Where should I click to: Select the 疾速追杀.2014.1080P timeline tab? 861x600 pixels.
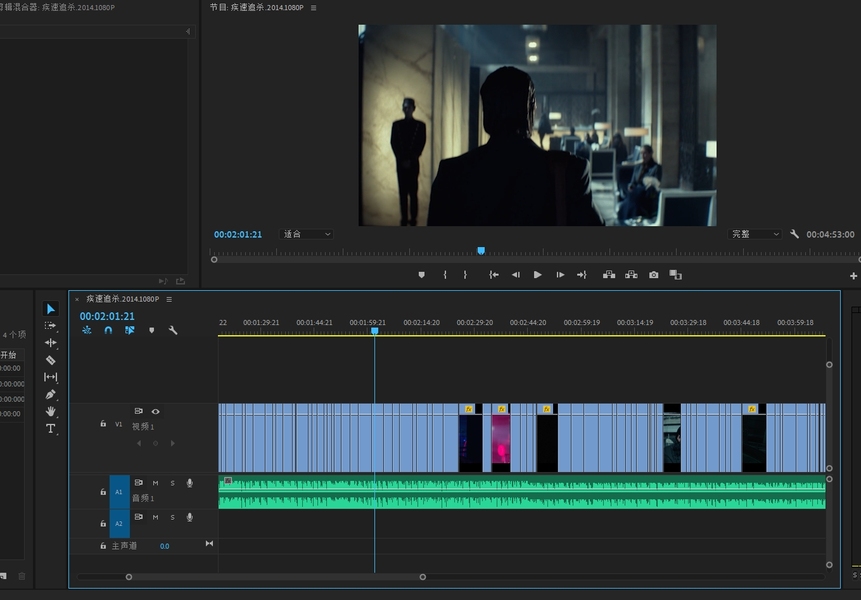pyautogui.click(x=122, y=299)
